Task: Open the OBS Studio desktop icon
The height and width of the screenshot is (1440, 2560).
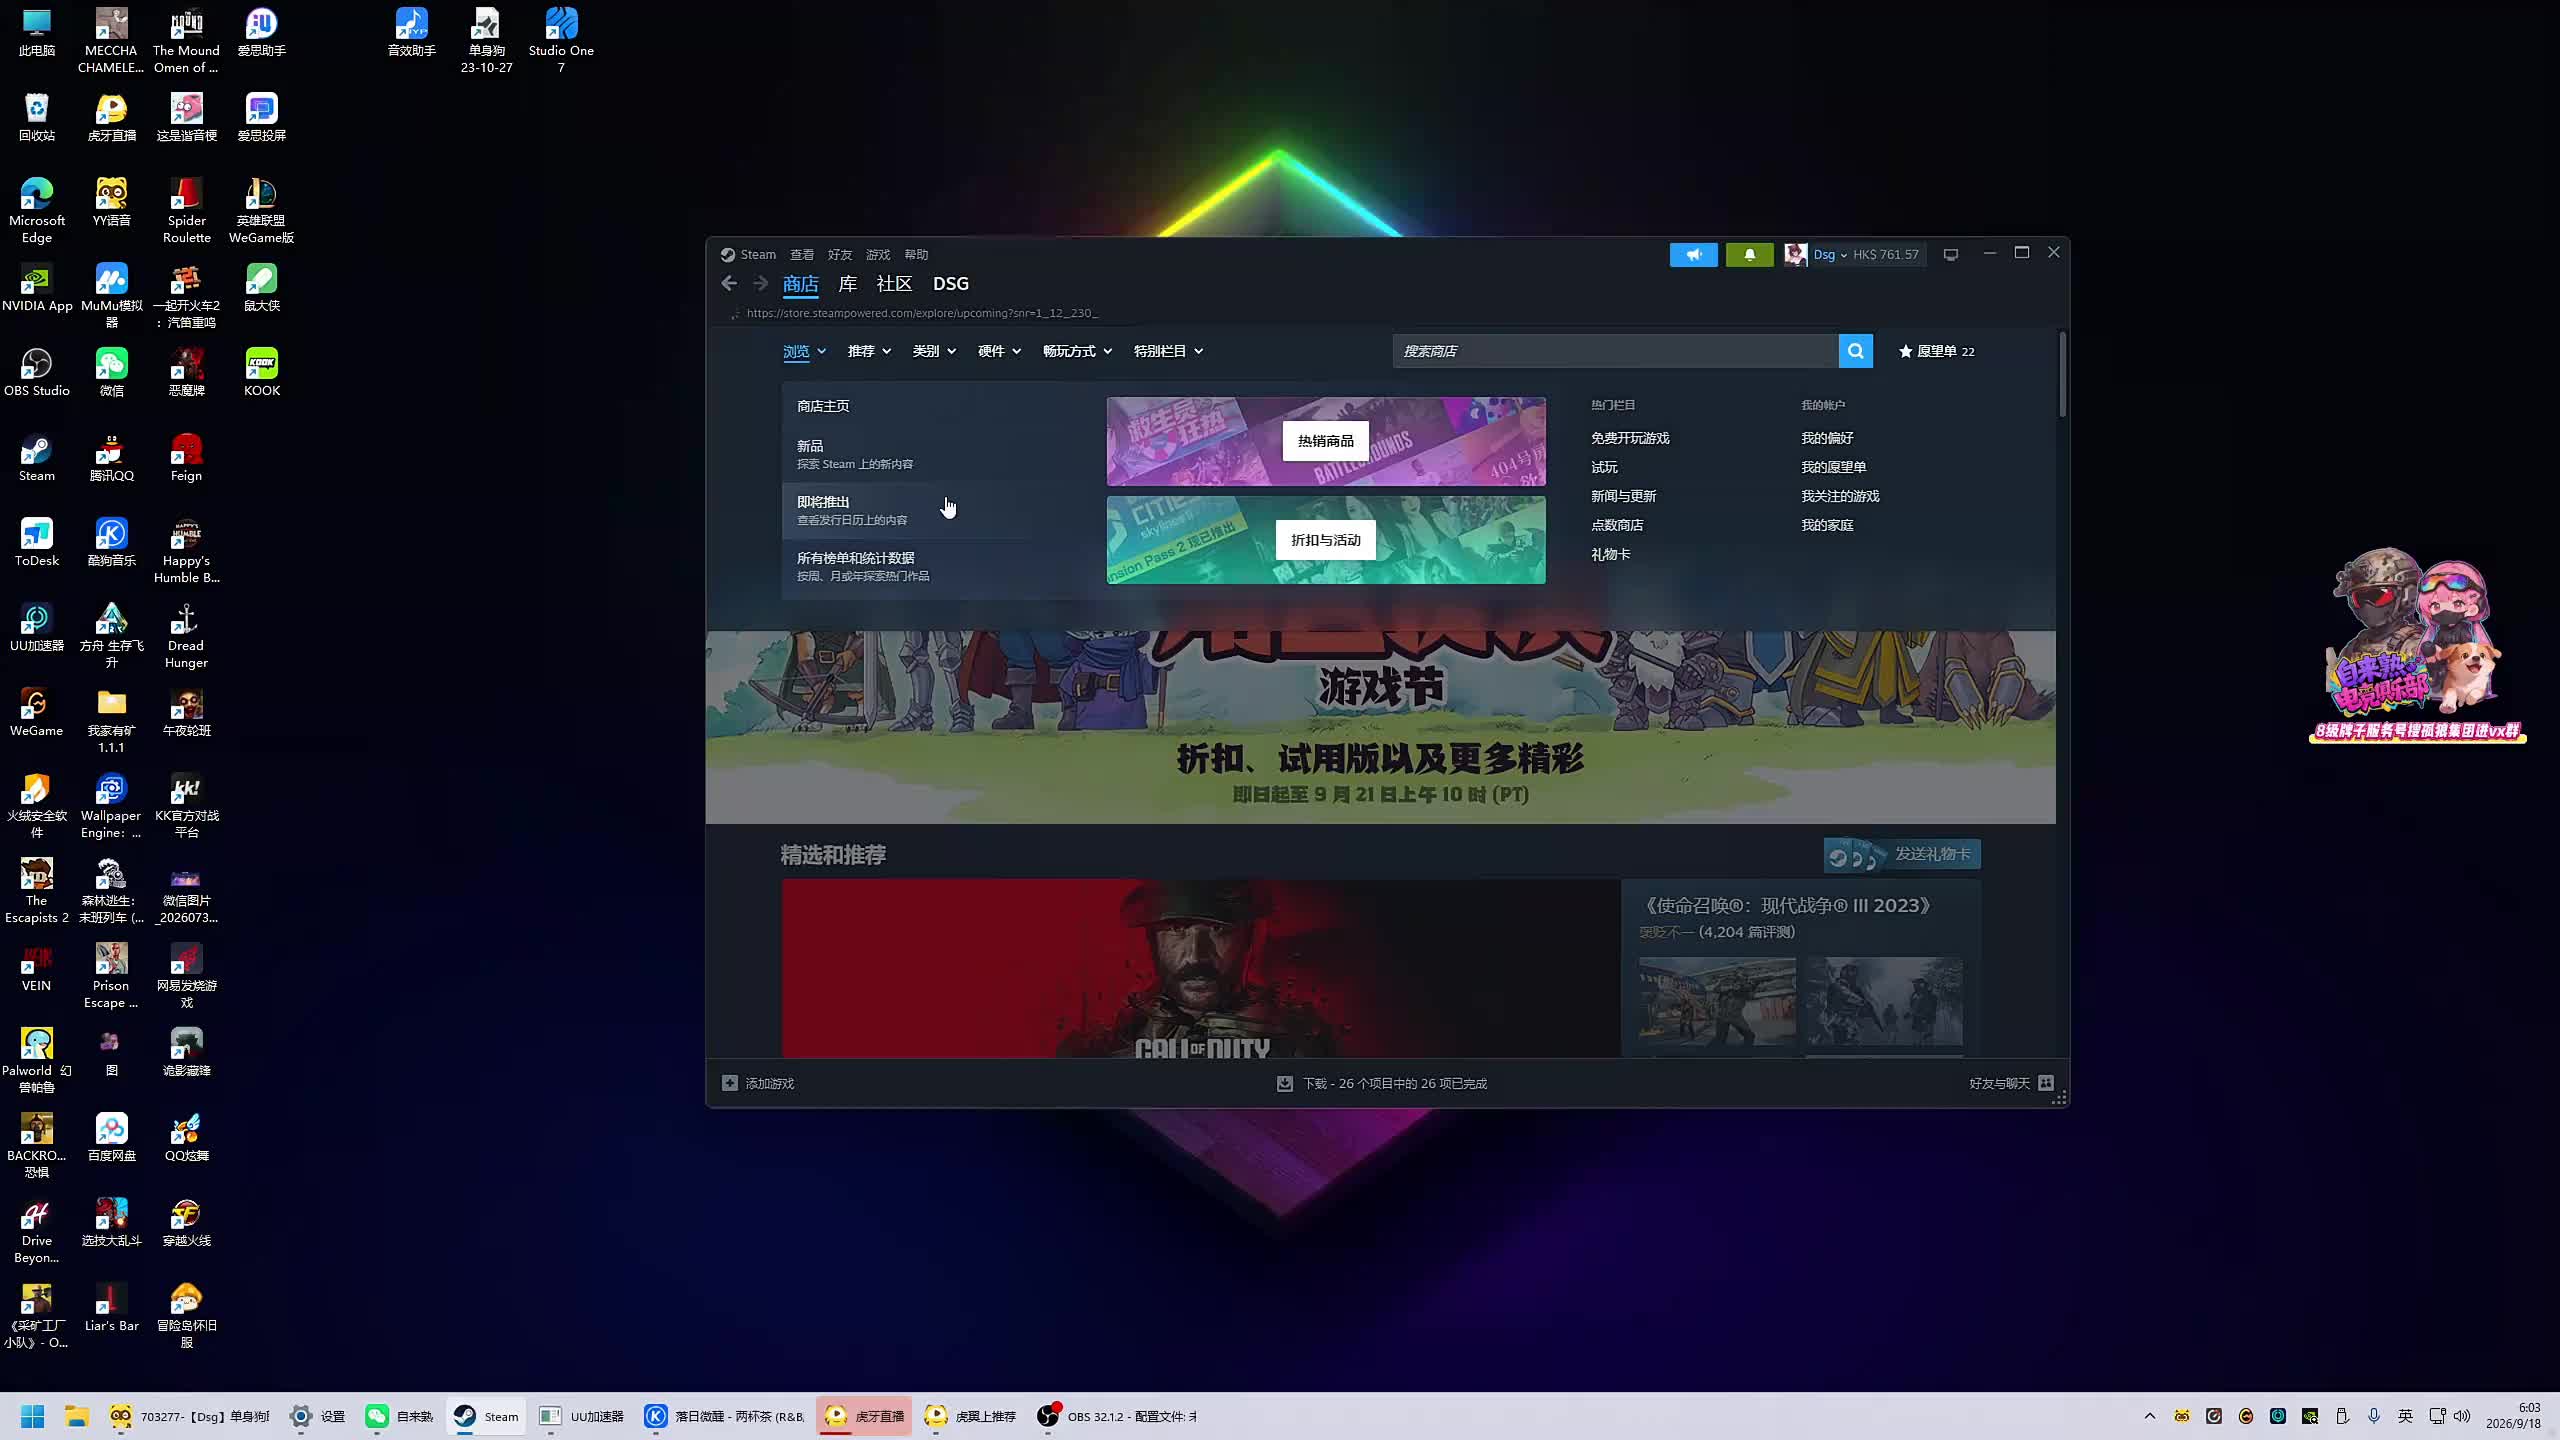Action: (x=37, y=373)
